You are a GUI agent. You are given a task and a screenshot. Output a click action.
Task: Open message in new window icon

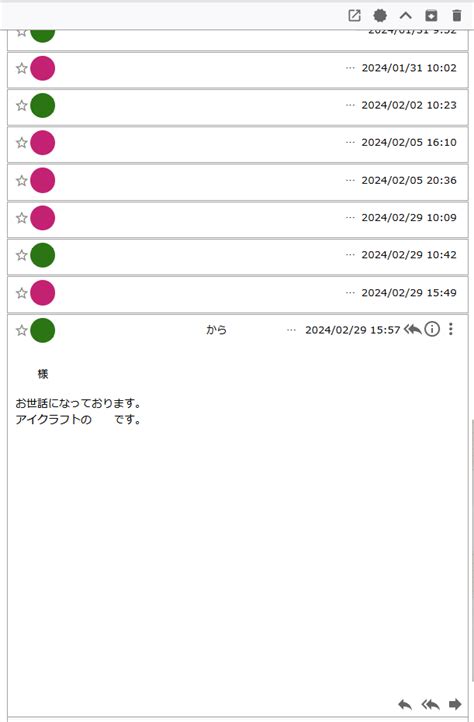354,16
